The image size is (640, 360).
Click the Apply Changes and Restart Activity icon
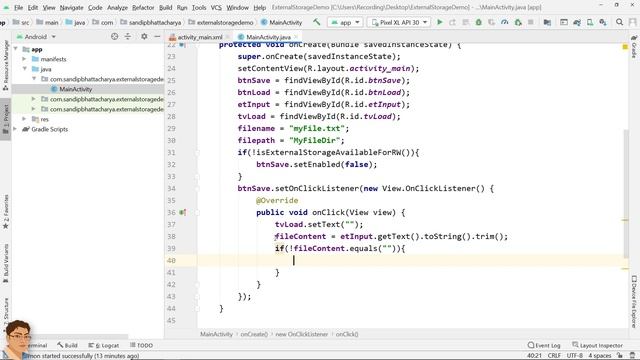452,22
